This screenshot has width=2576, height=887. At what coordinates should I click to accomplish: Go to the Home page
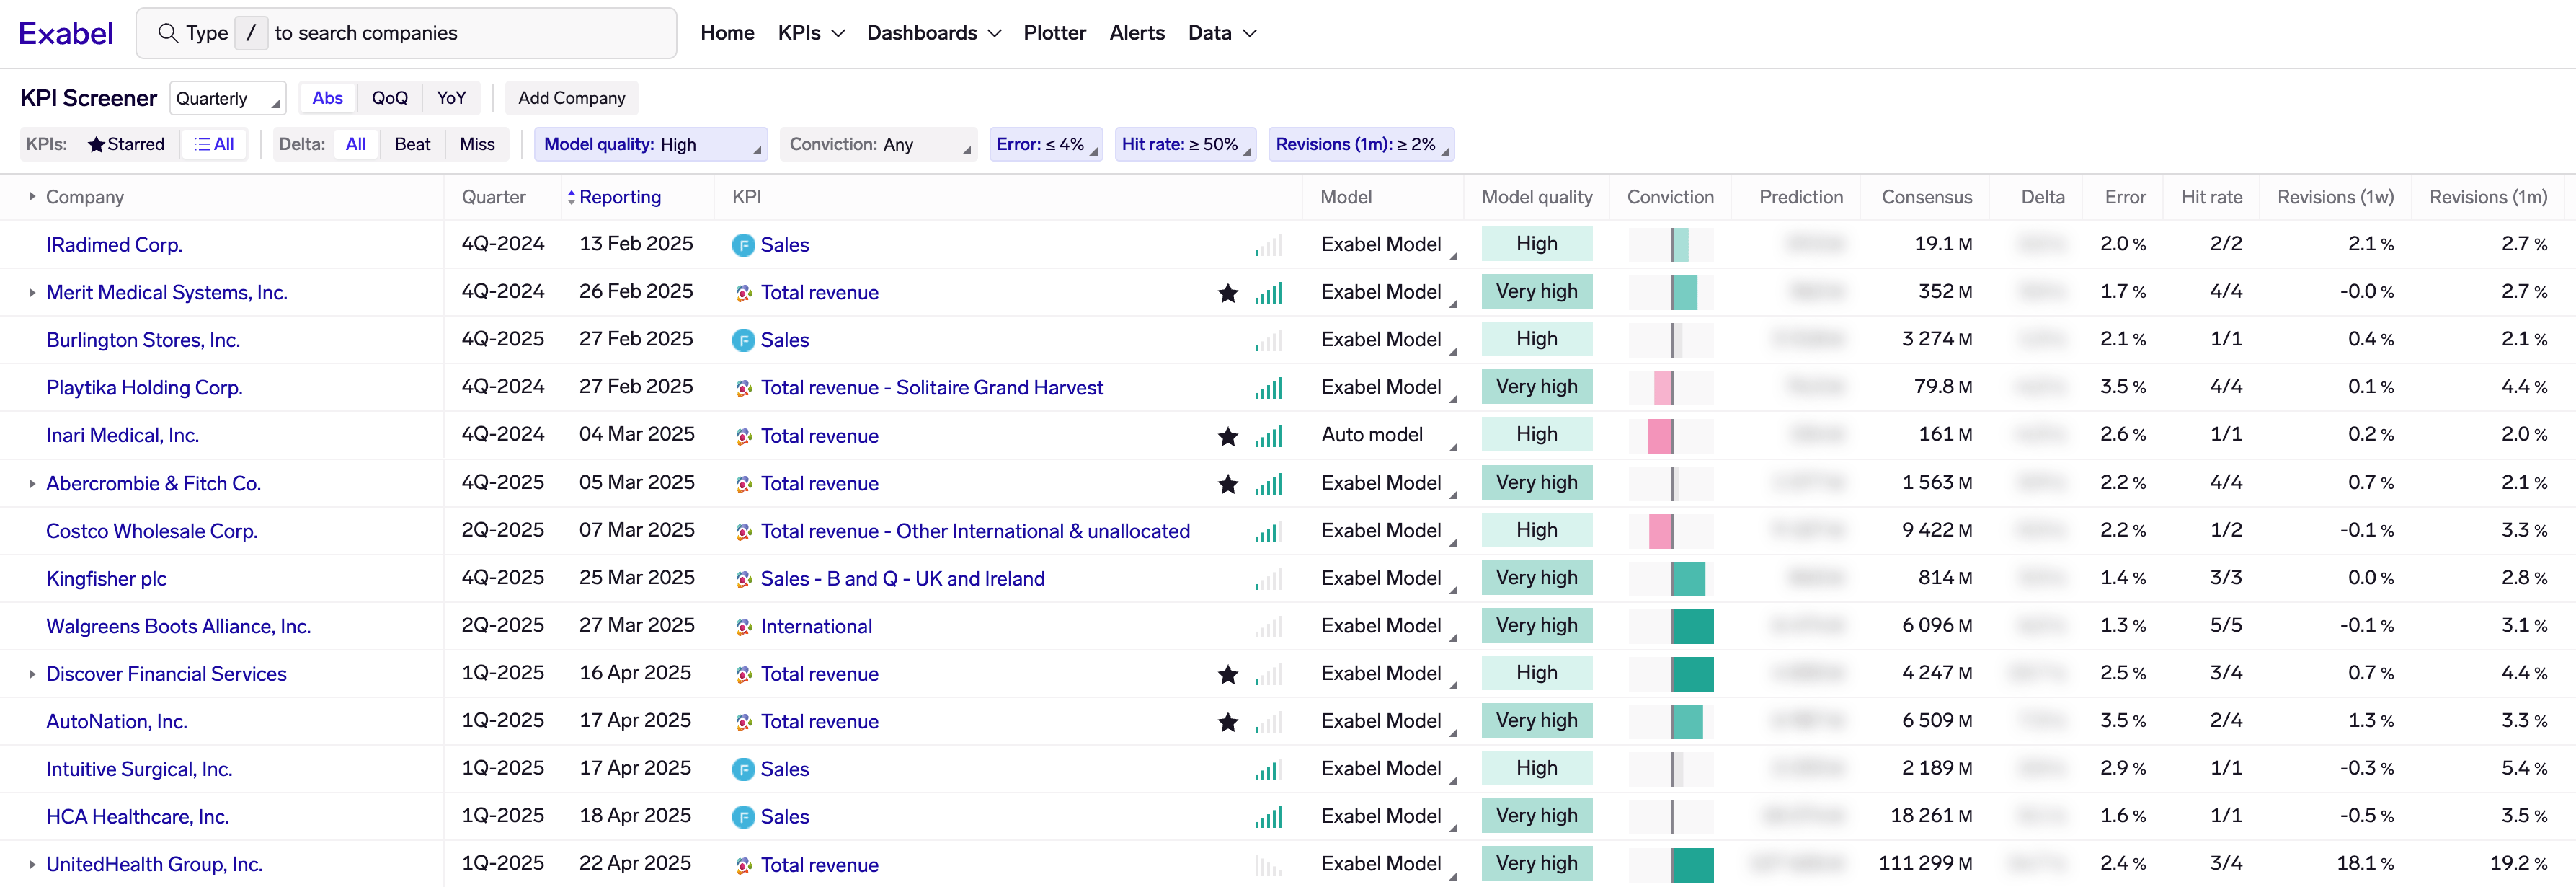click(727, 33)
